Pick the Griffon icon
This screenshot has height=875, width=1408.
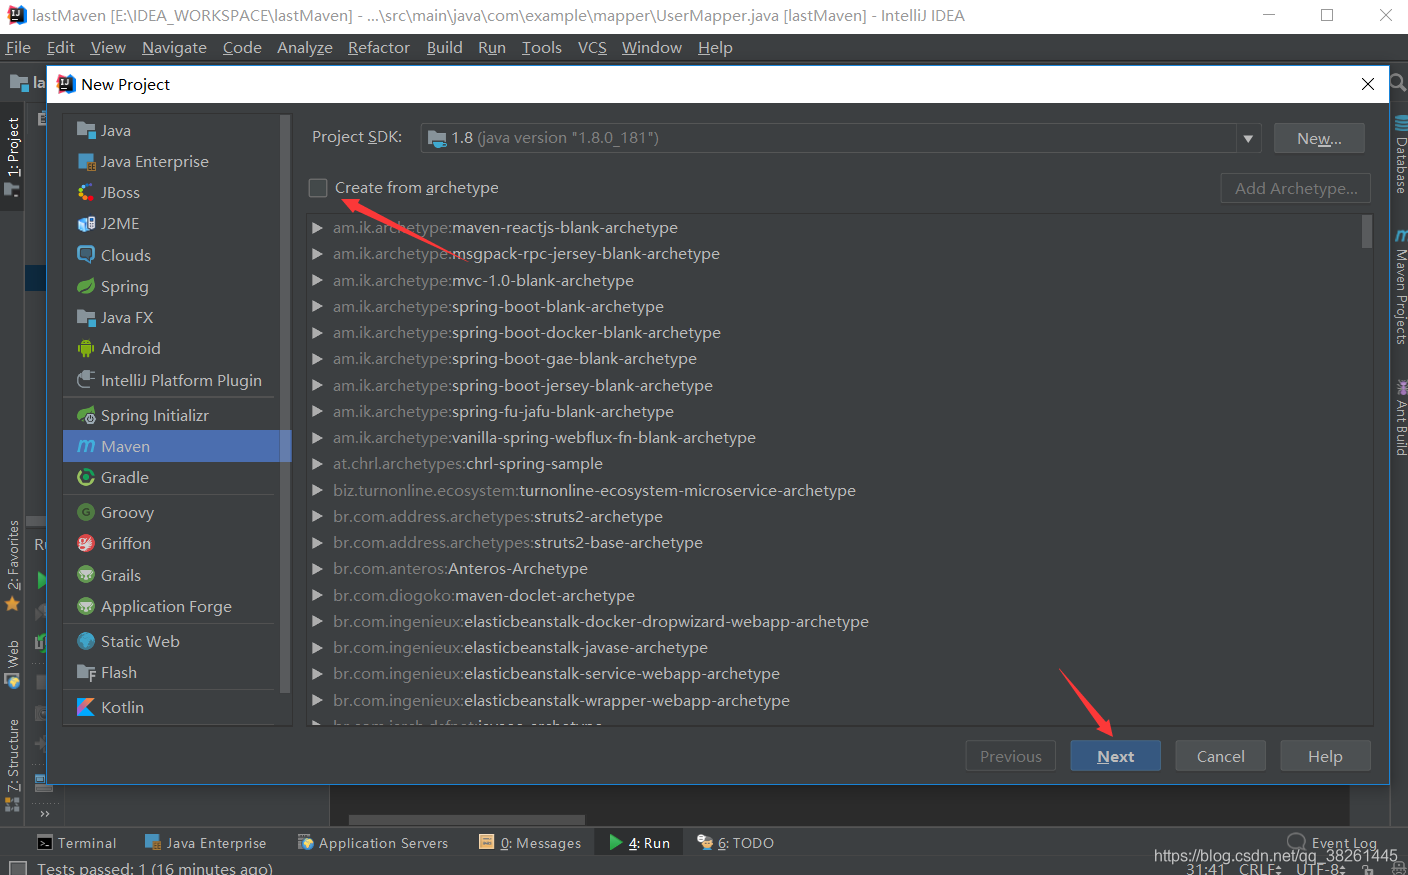pyautogui.click(x=86, y=543)
